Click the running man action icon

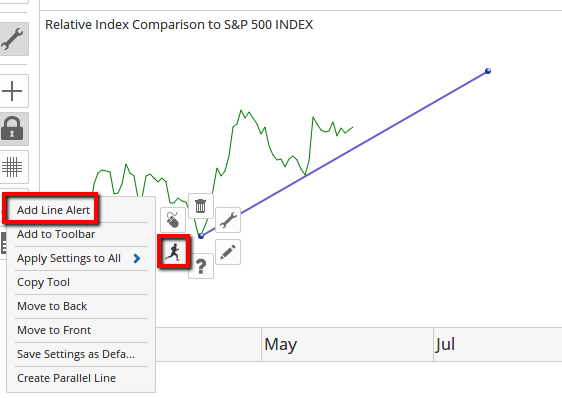click(x=174, y=251)
